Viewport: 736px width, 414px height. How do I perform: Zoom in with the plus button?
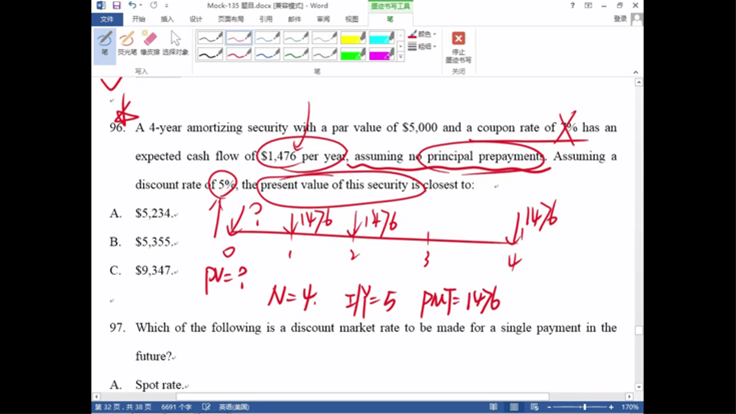pos(611,407)
